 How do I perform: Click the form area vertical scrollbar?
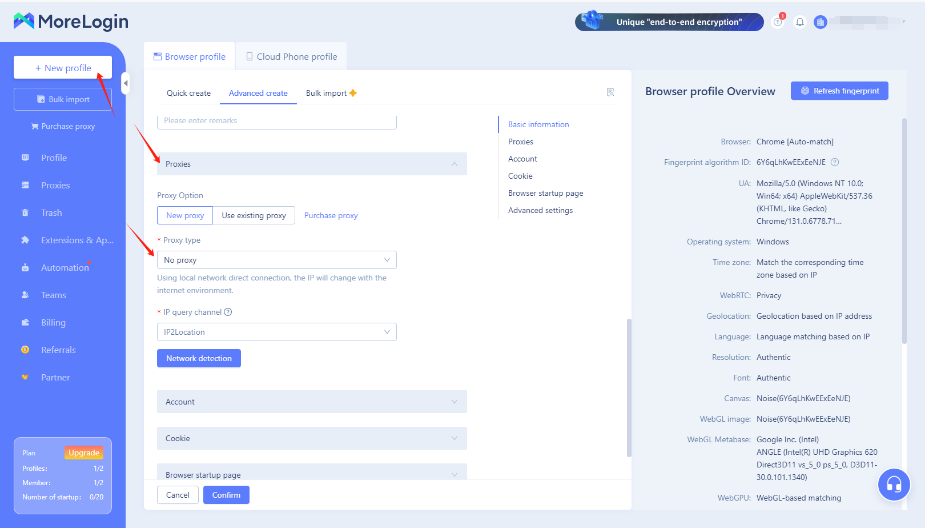point(629,388)
